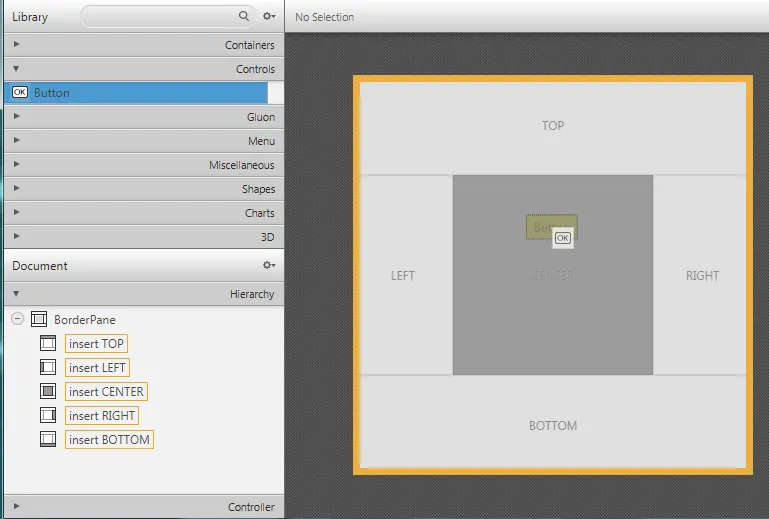Image resolution: width=769 pixels, height=519 pixels.
Task: Click the OK Button icon in Controls
Action: point(19,93)
